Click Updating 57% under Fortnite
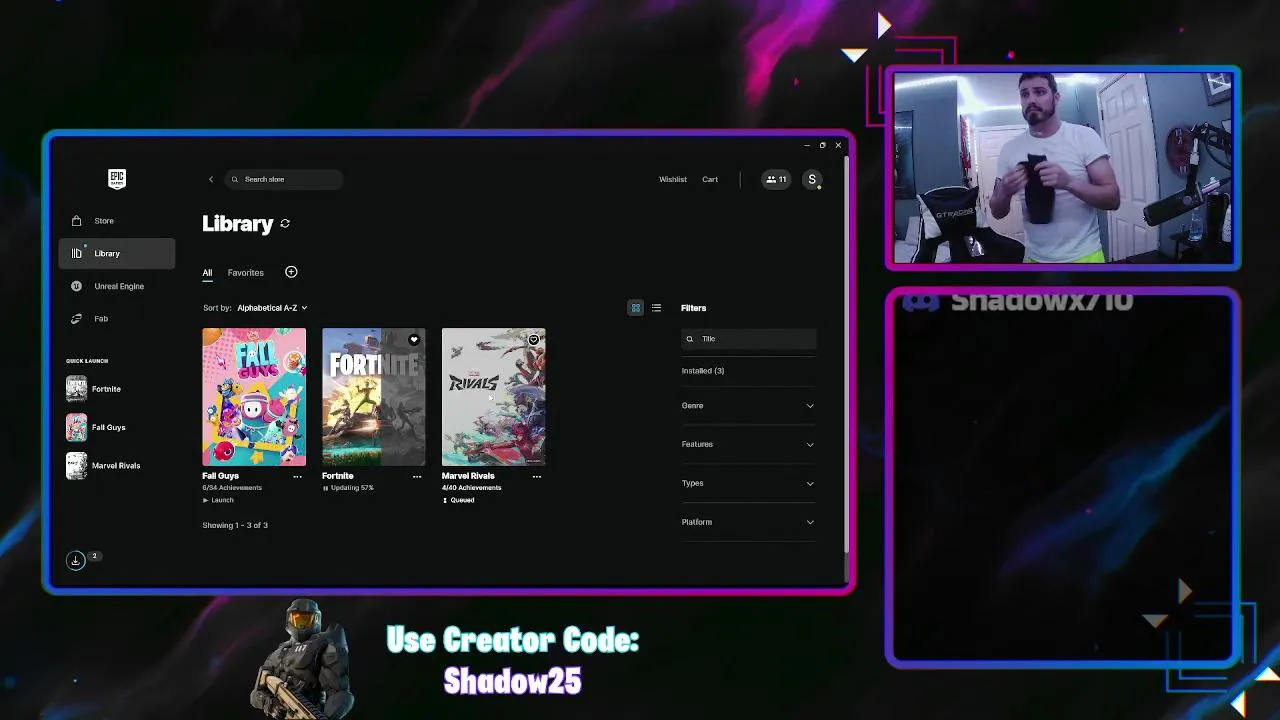This screenshot has height=720, width=1280. [x=348, y=488]
